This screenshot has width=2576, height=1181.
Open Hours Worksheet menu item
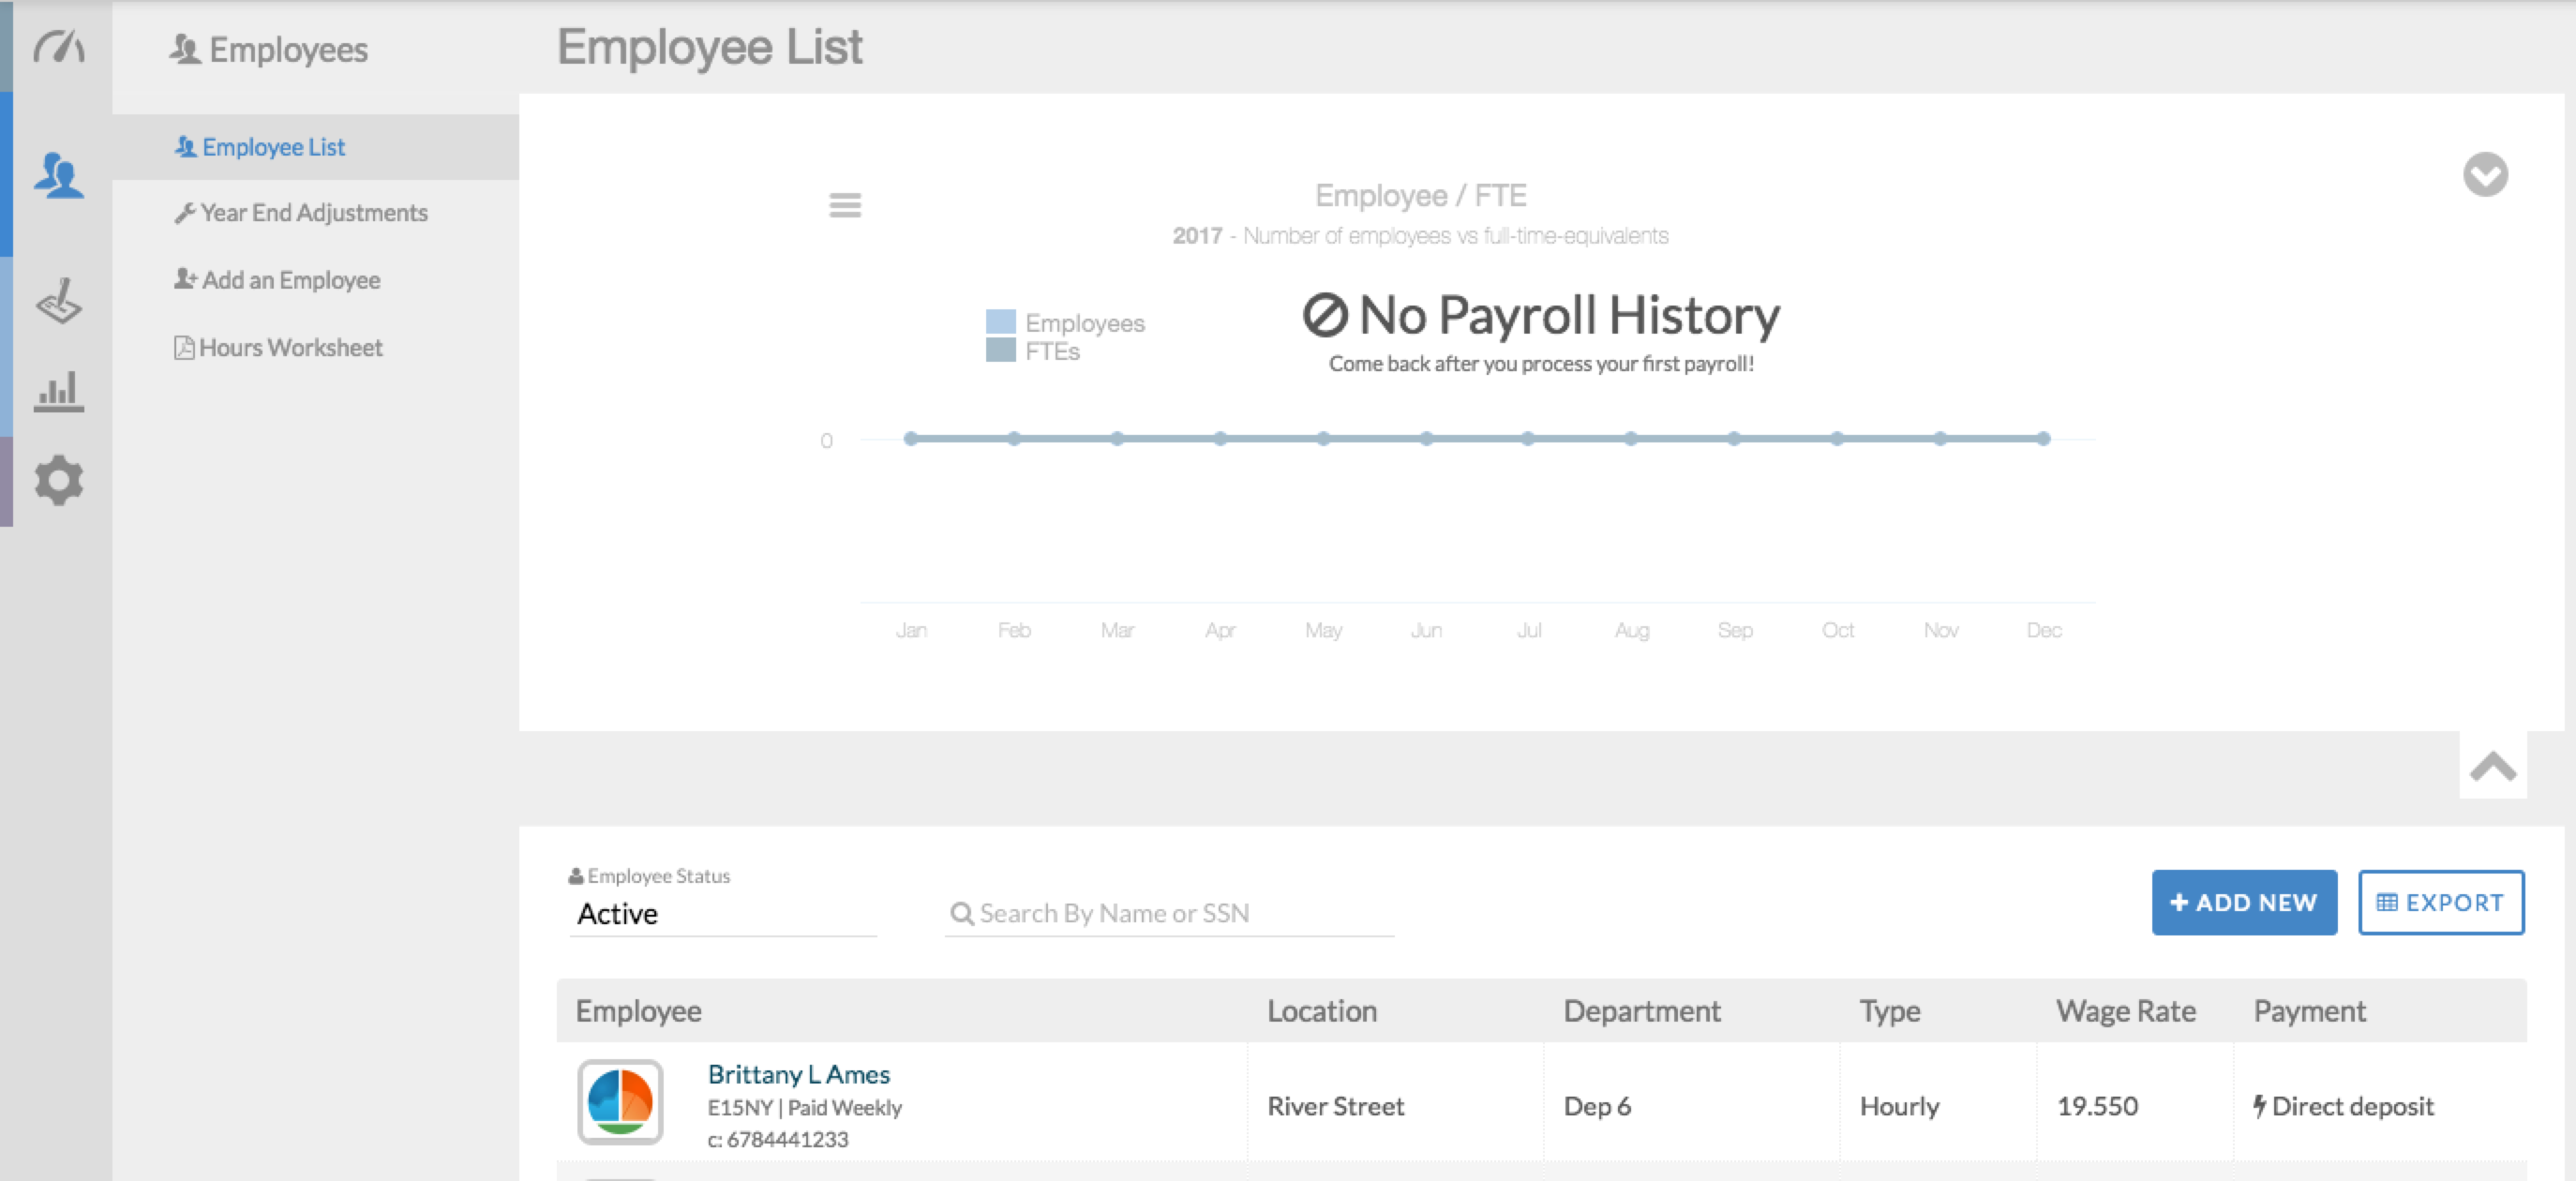[x=316, y=347]
